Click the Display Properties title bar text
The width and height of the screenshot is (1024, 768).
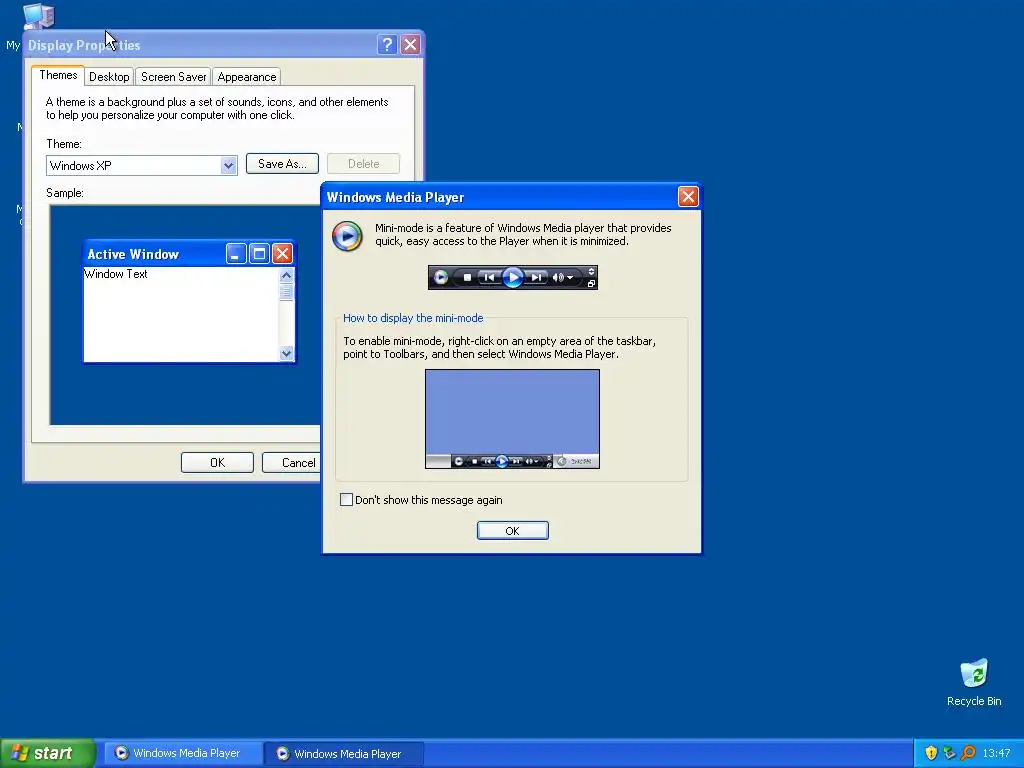[x=84, y=45]
